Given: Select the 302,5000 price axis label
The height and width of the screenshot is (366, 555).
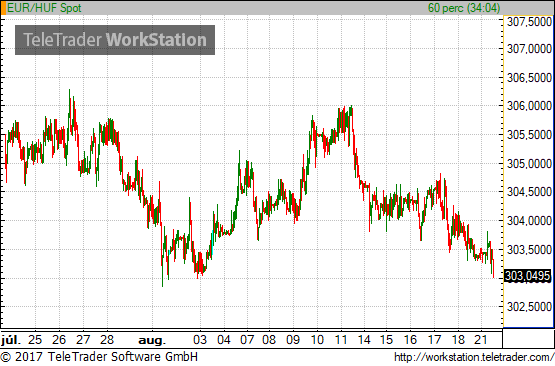Looking at the screenshot, I should (x=529, y=307).
